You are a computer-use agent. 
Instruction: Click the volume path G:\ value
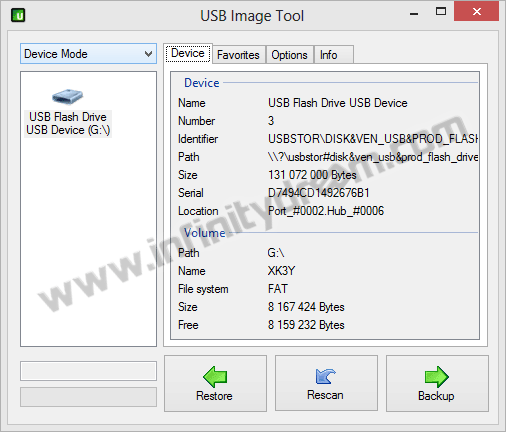point(276,253)
